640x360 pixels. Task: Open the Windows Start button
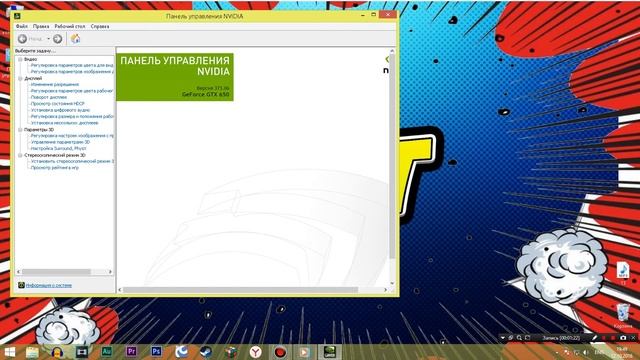[10, 352]
